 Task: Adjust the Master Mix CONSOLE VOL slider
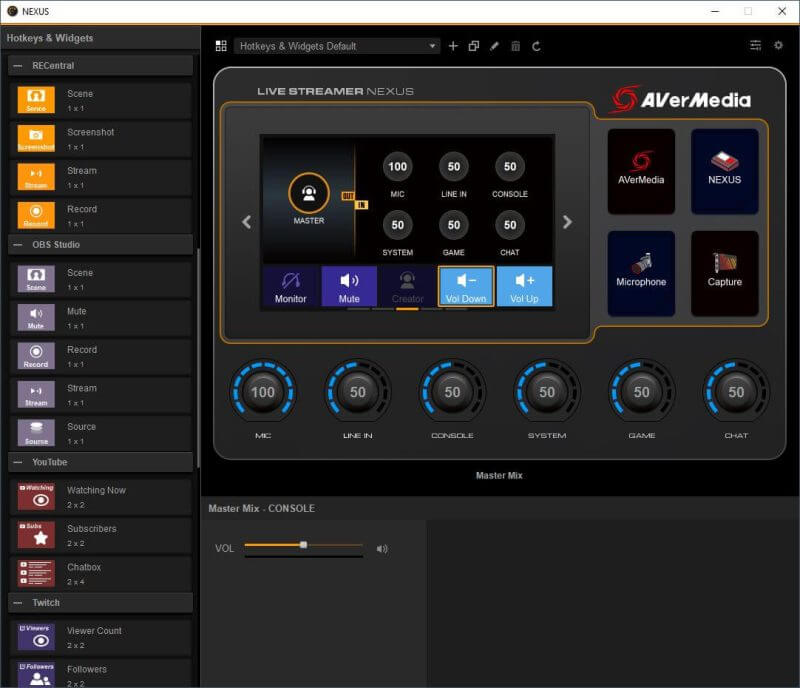click(x=304, y=545)
